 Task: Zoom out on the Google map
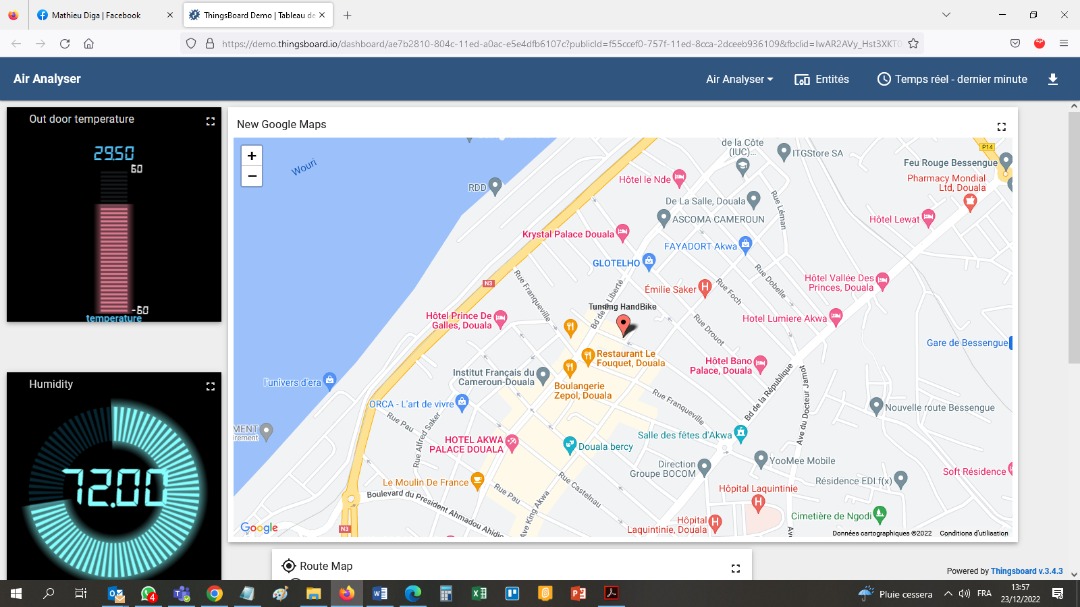pos(251,176)
